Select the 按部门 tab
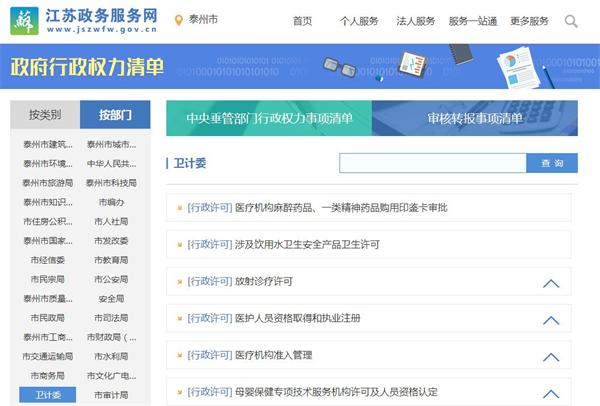 (115, 114)
